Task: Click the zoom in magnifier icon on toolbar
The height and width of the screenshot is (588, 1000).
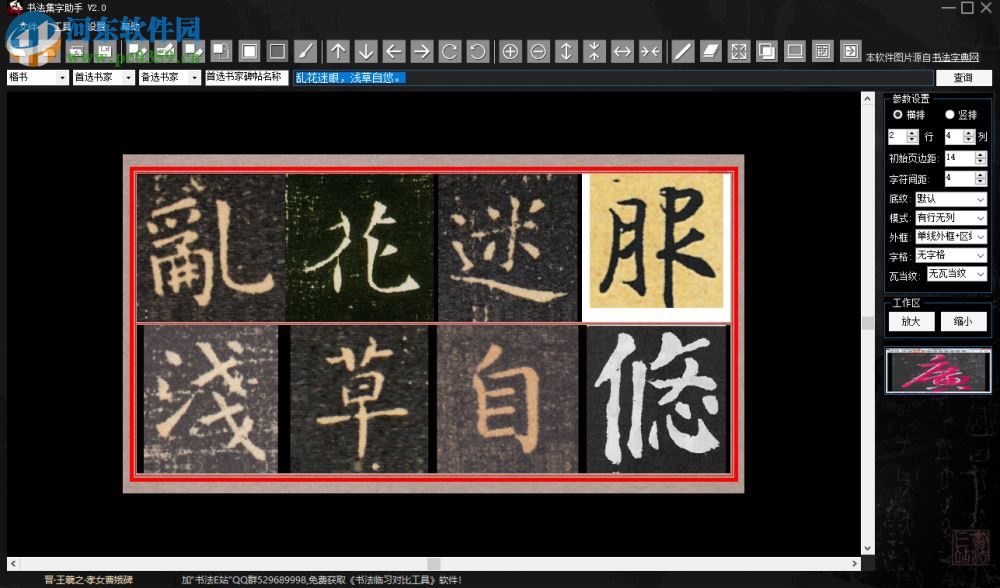Action: (x=512, y=51)
